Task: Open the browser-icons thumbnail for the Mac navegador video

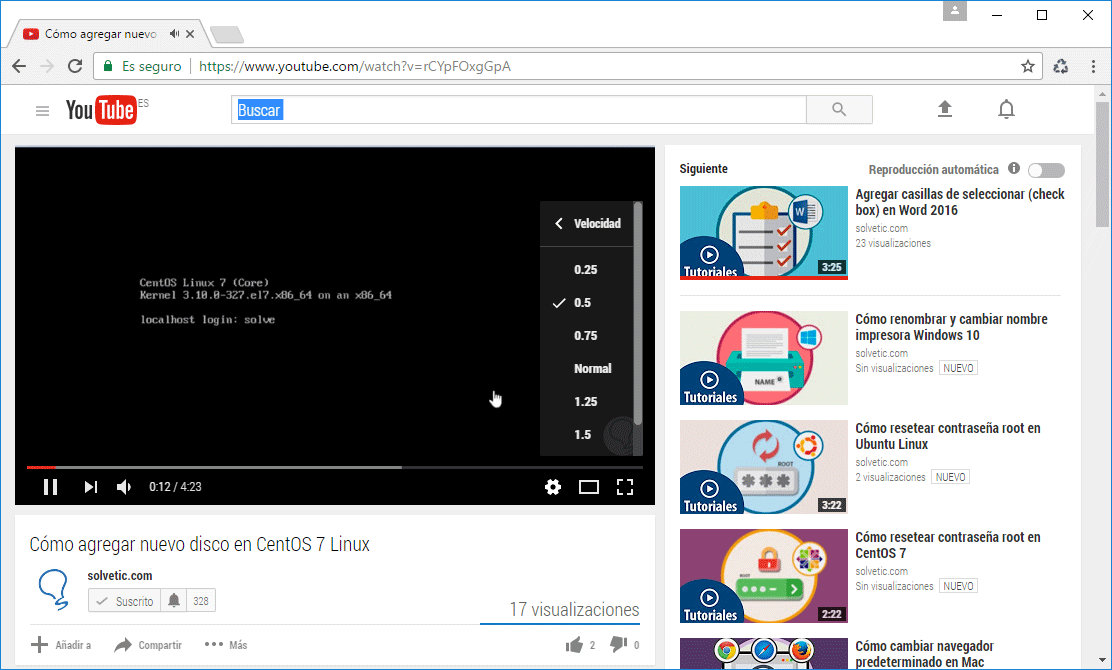Action: (764, 654)
